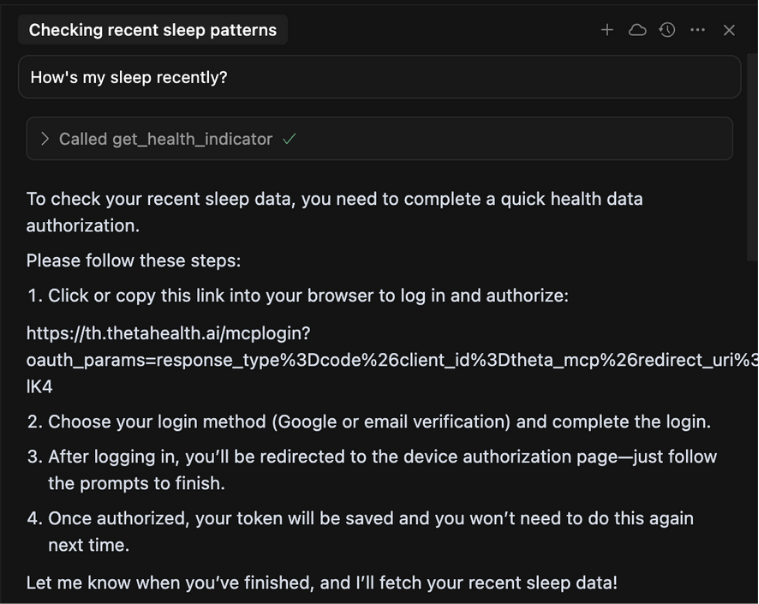Click the 'How's my sleep recently?' message box

378,77
